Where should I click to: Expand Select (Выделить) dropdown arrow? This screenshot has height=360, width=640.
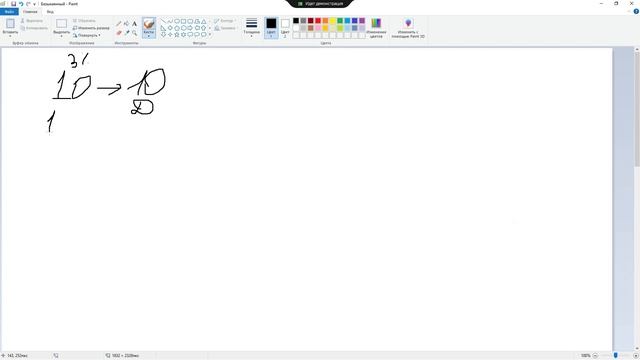pos(62,36)
